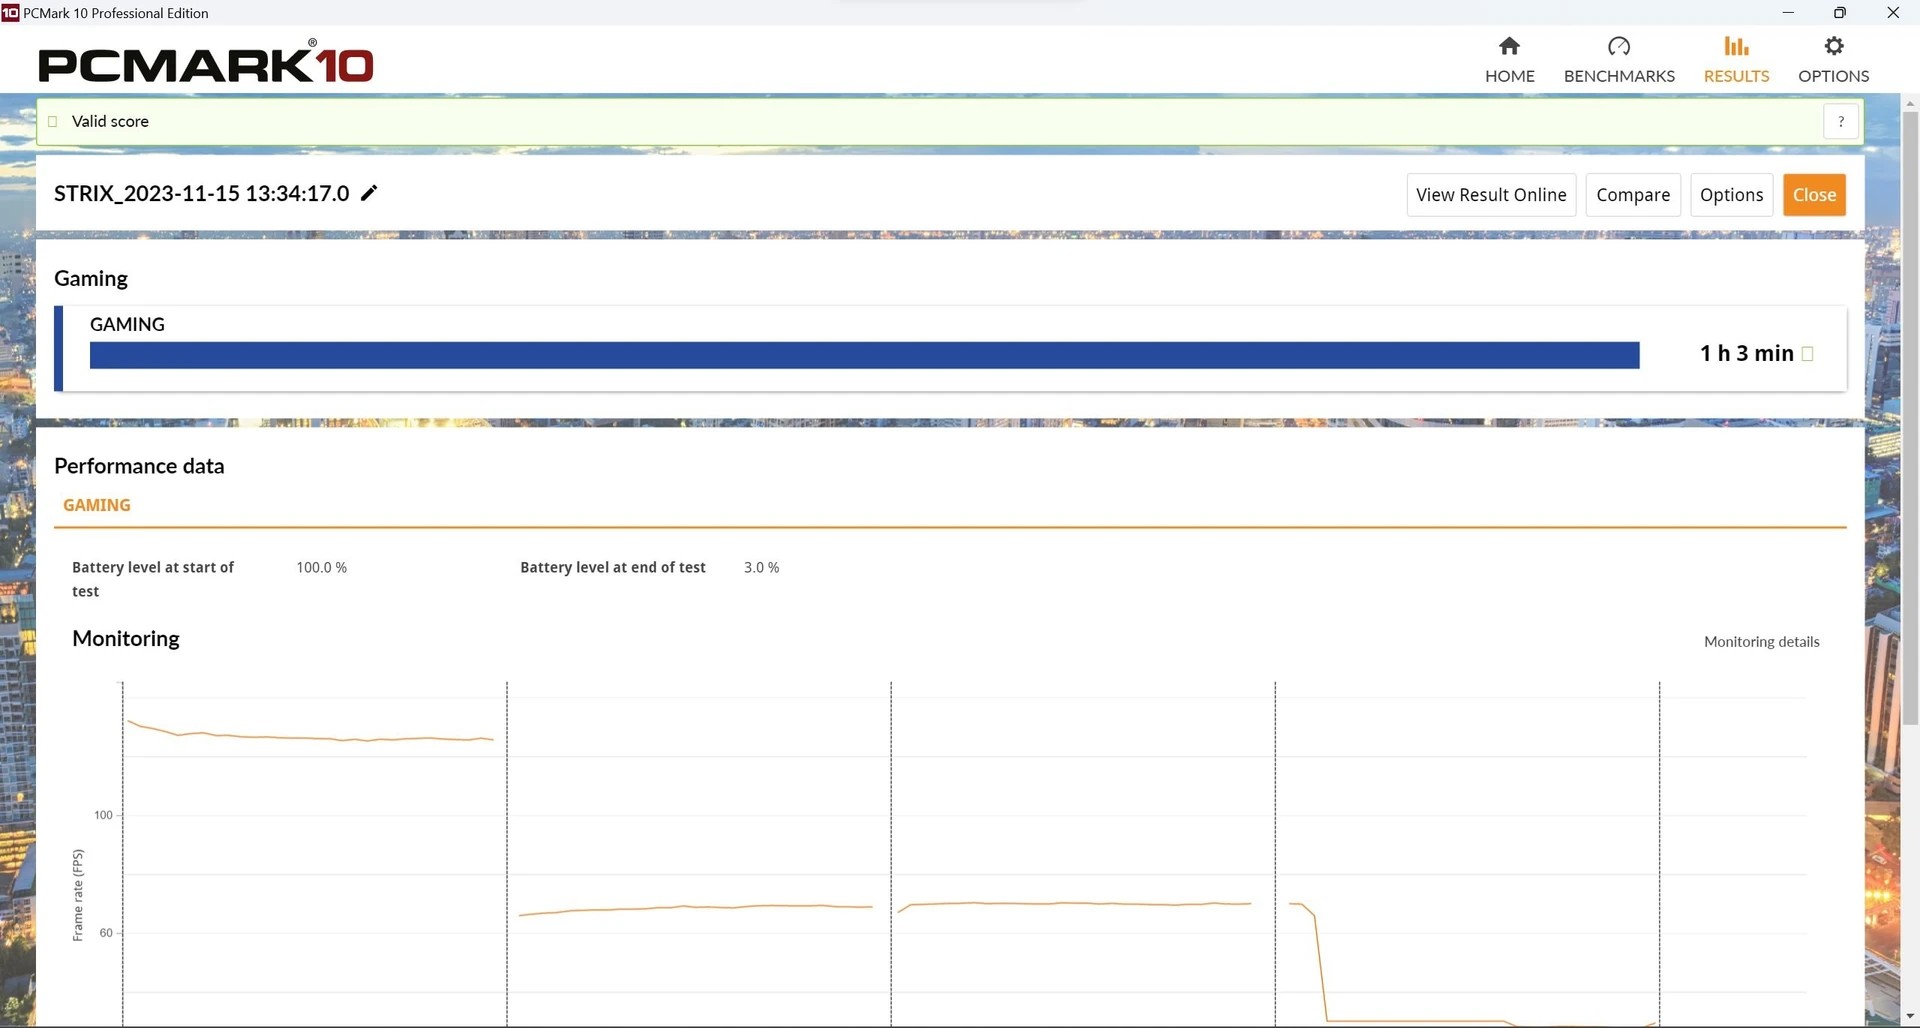Select the RESULTS bar chart icon
This screenshot has width=1920, height=1028.
point(1736,47)
